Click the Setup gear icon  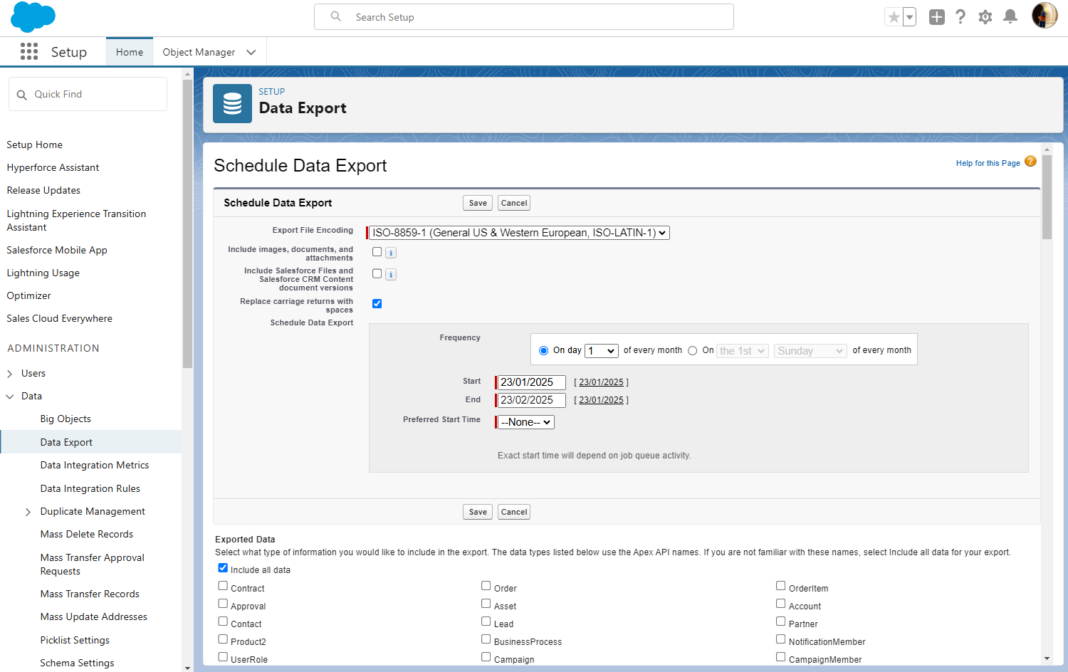tap(985, 16)
